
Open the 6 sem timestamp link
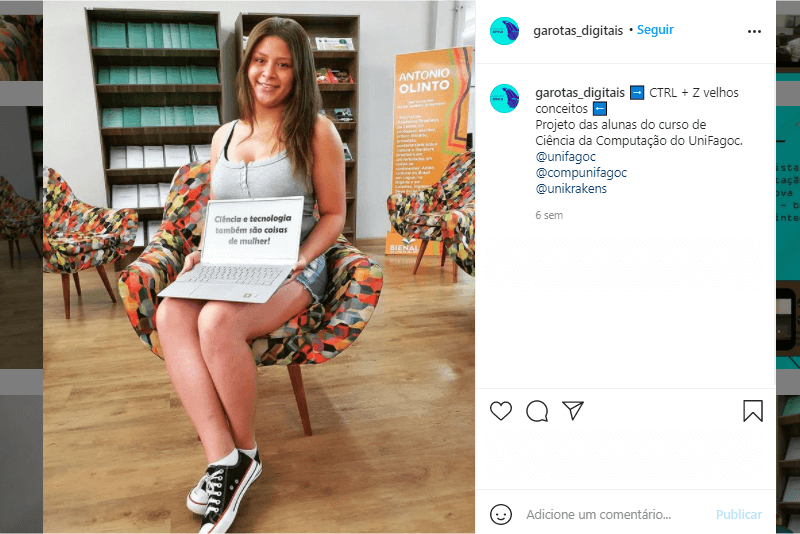[x=549, y=215]
